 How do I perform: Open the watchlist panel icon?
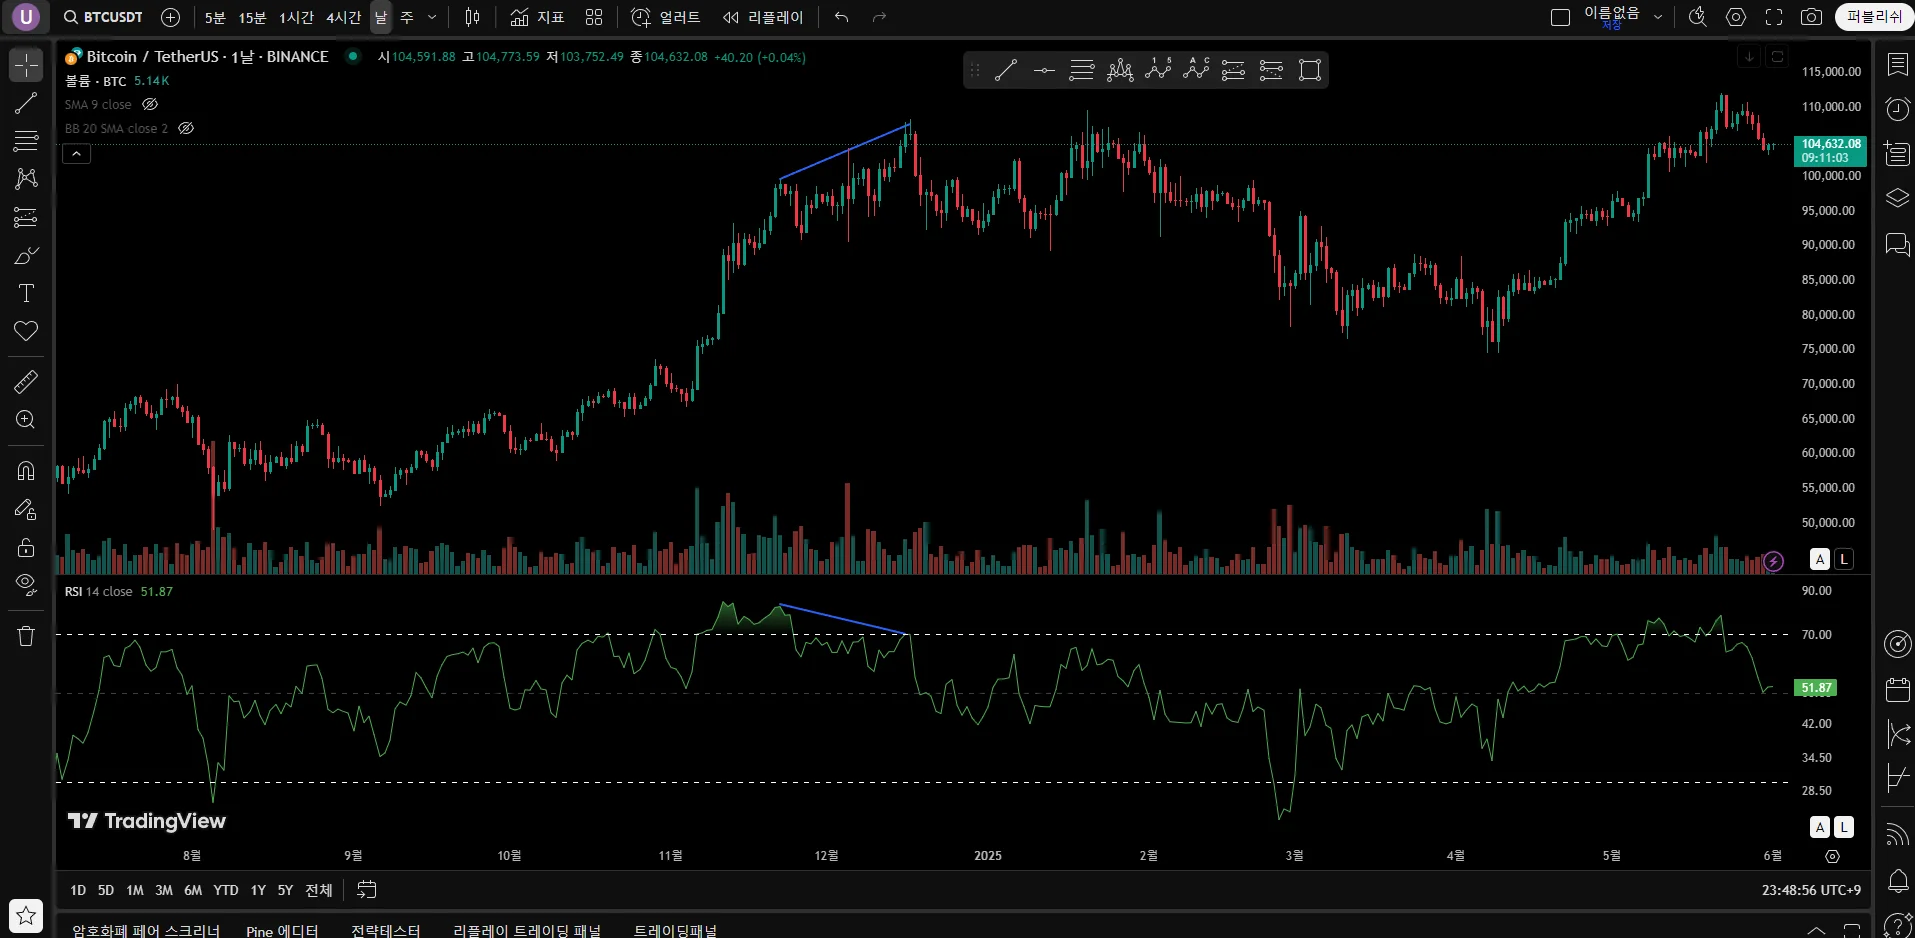(x=1897, y=64)
